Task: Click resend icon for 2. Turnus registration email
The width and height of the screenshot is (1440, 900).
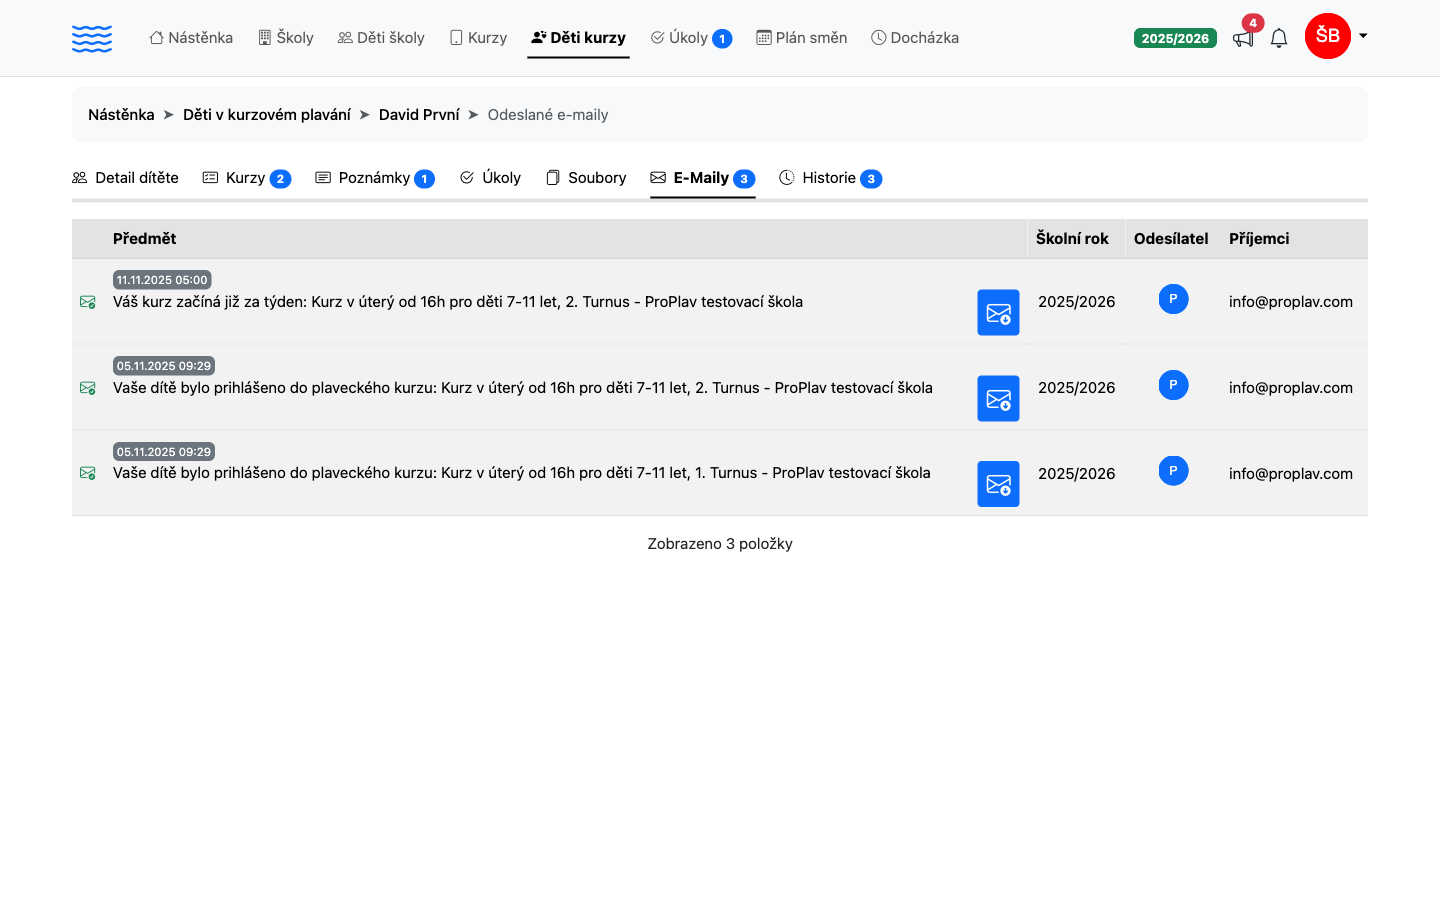Action: (x=998, y=398)
